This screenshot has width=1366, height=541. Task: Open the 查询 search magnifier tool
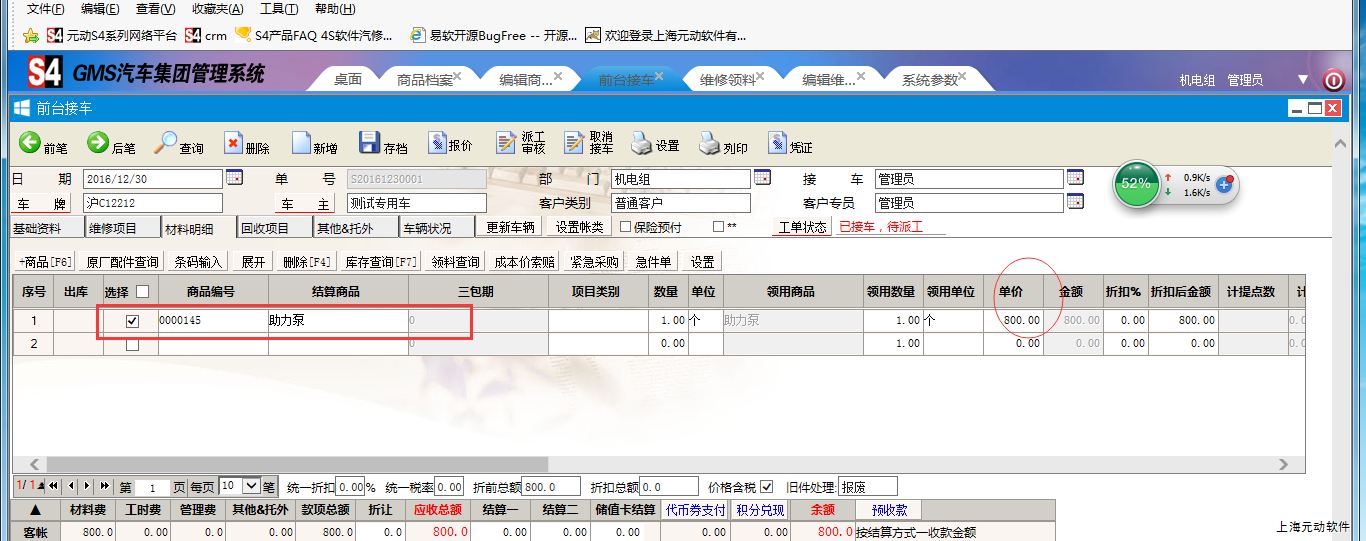[166, 143]
